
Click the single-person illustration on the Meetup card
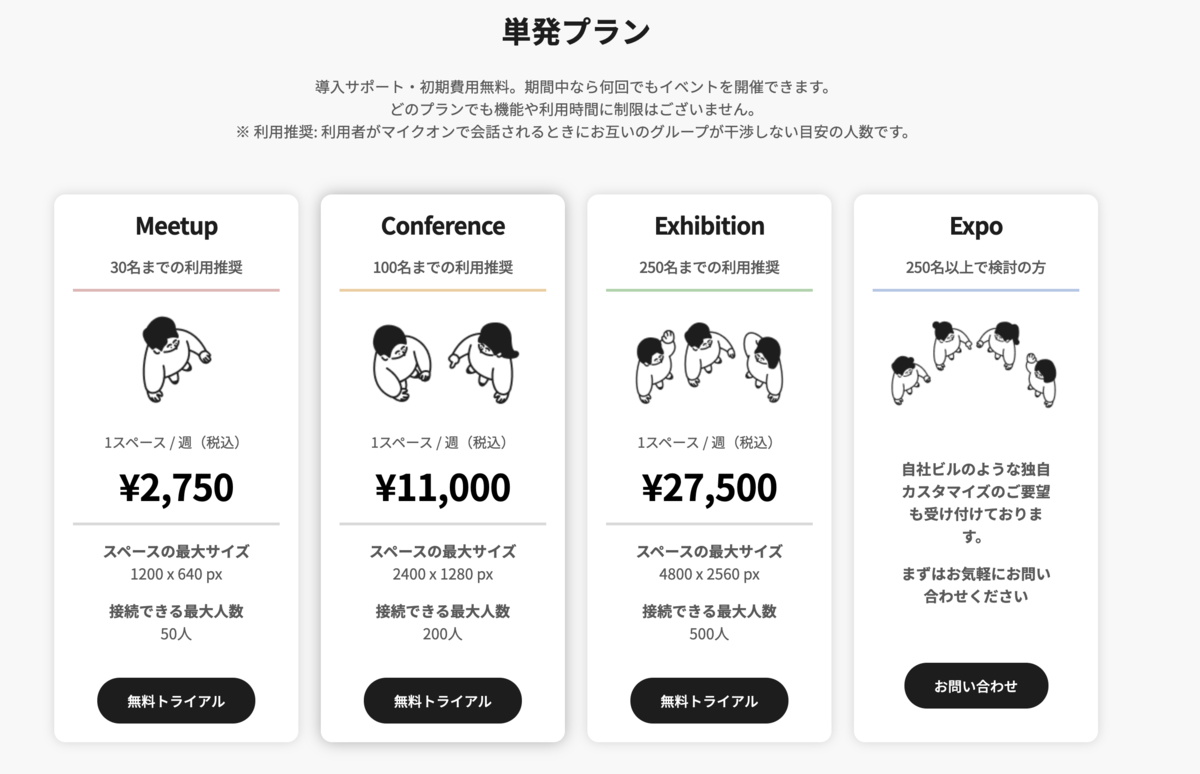coord(176,358)
